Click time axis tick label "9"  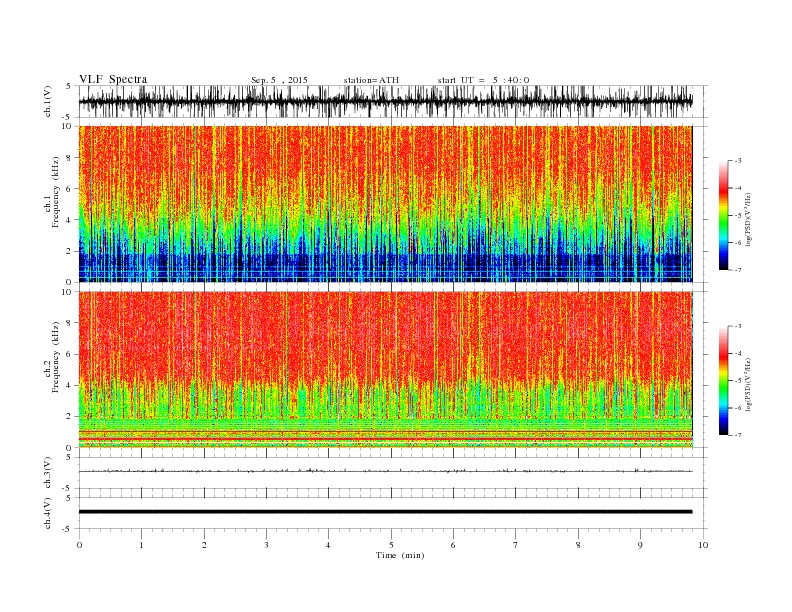(640, 545)
